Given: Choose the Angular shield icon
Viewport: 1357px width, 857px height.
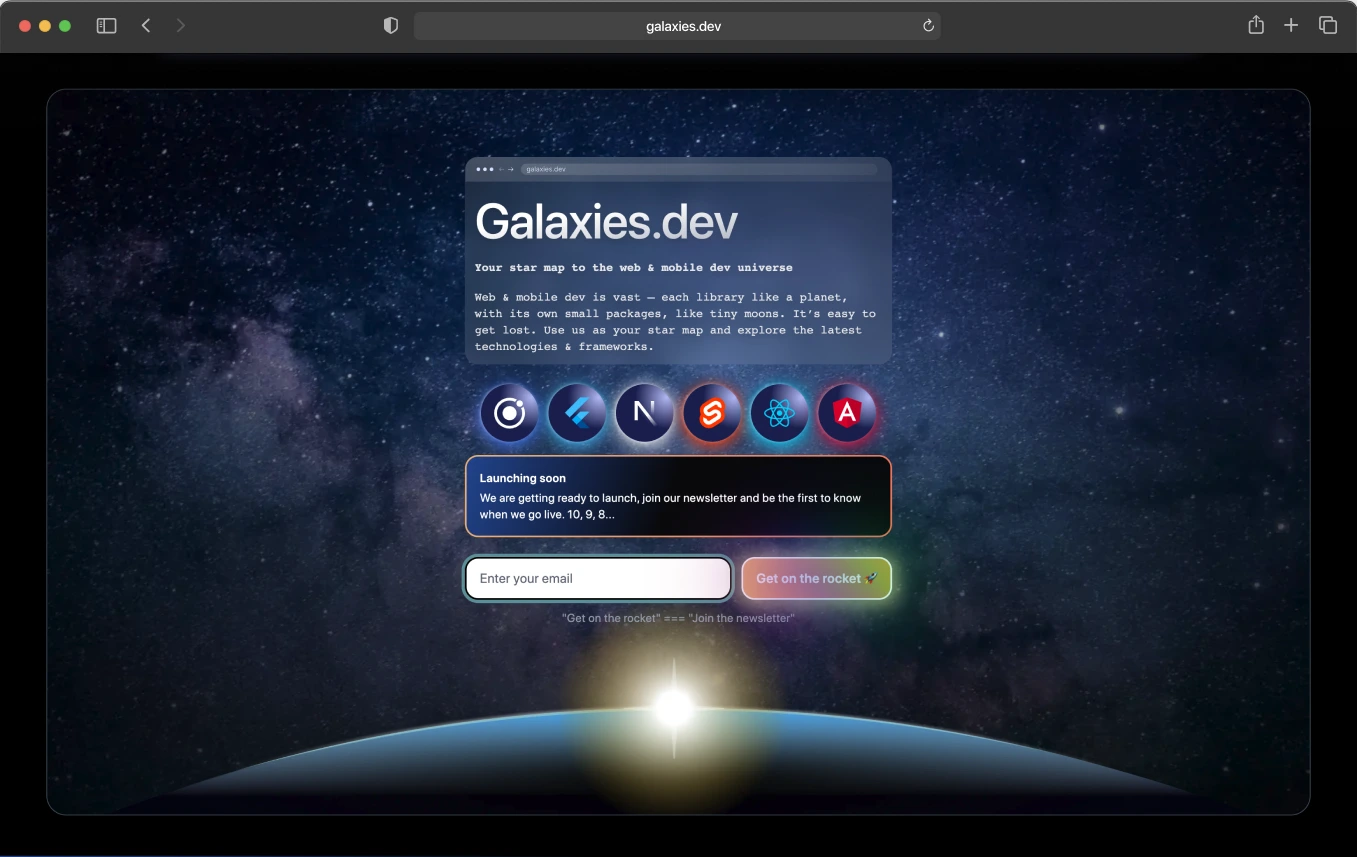Looking at the screenshot, I should pyautogui.click(x=847, y=413).
